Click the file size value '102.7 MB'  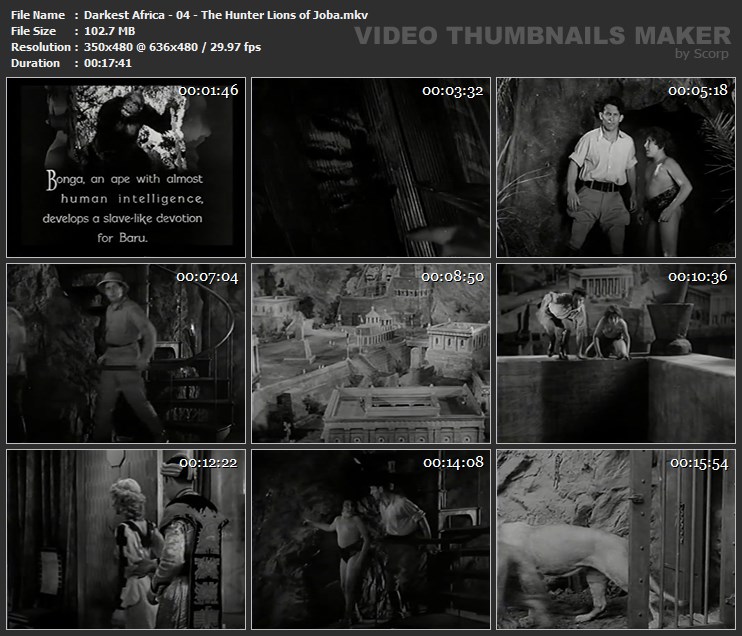[x=109, y=31]
